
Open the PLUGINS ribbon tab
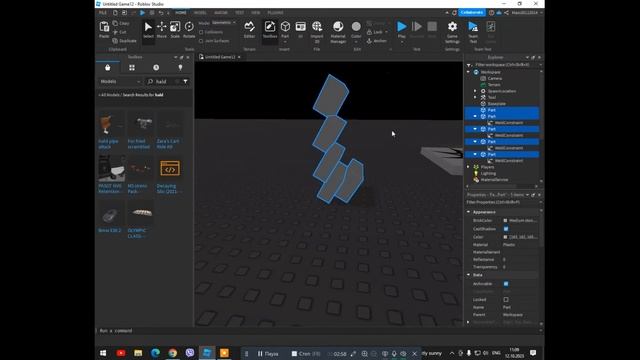[276, 13]
